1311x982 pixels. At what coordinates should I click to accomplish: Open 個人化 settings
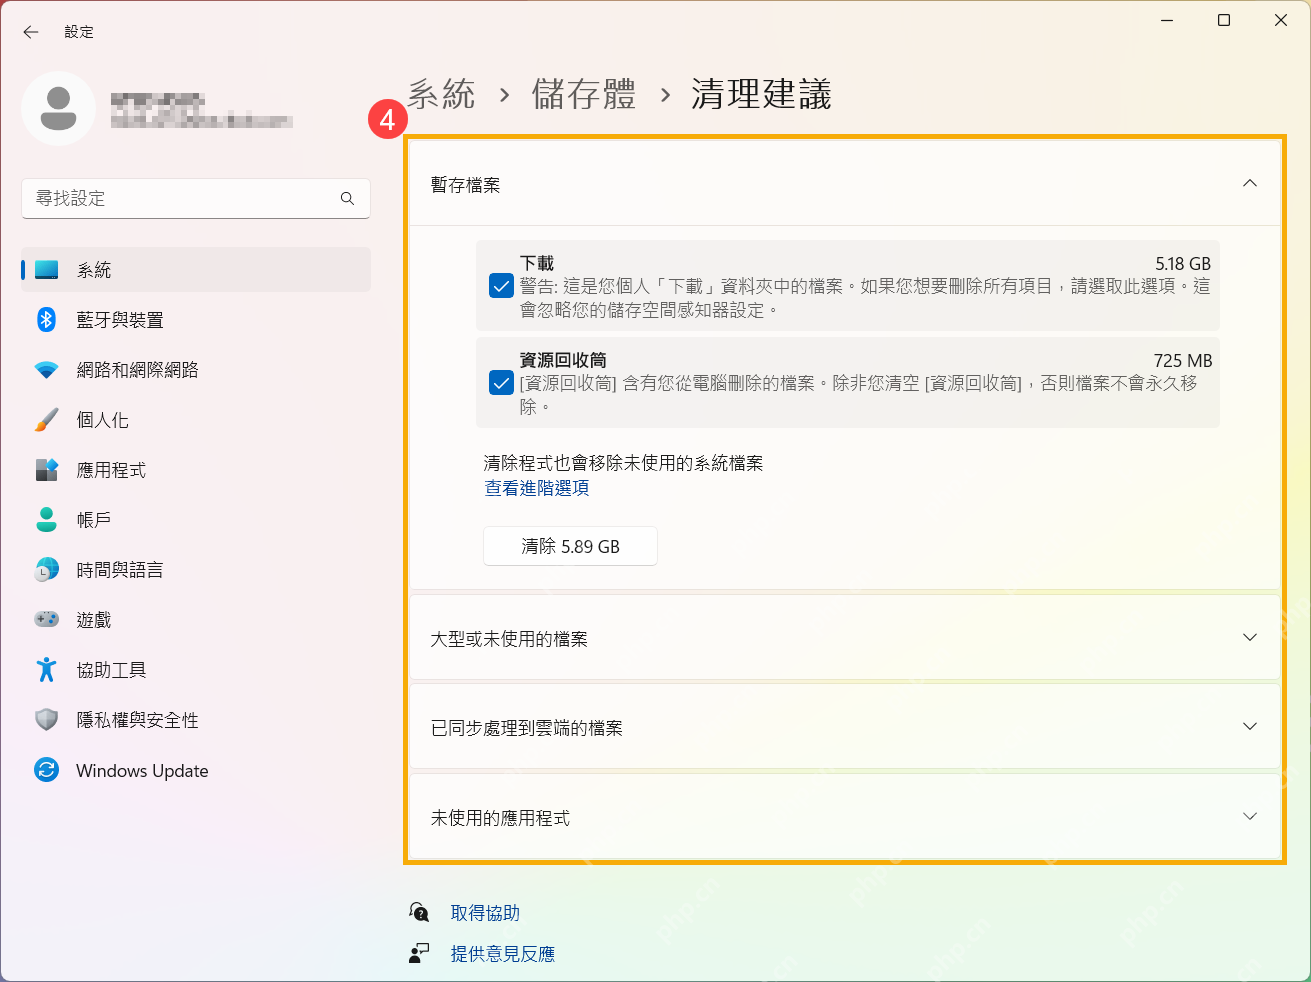(196, 420)
